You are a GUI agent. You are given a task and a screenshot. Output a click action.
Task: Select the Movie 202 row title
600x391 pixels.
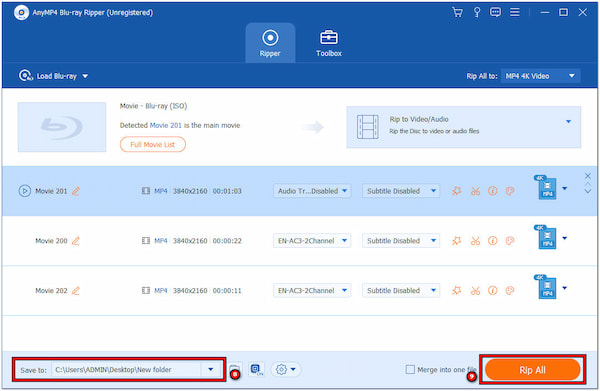pyautogui.click(x=51, y=290)
